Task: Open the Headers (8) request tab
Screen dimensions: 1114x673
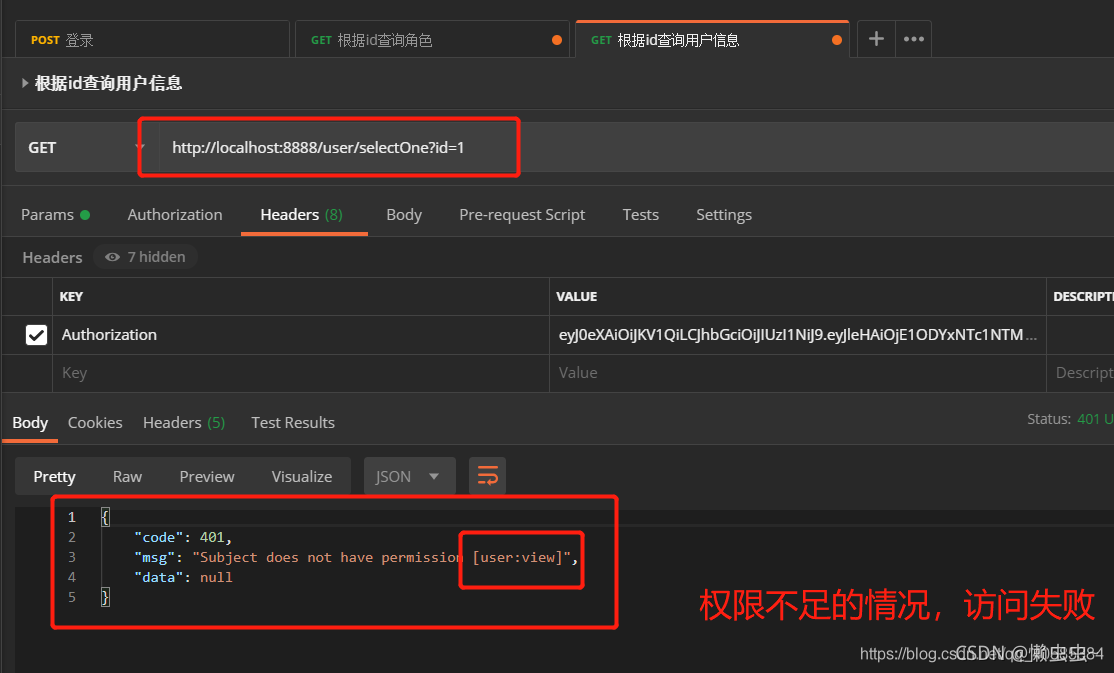Action: click(301, 215)
